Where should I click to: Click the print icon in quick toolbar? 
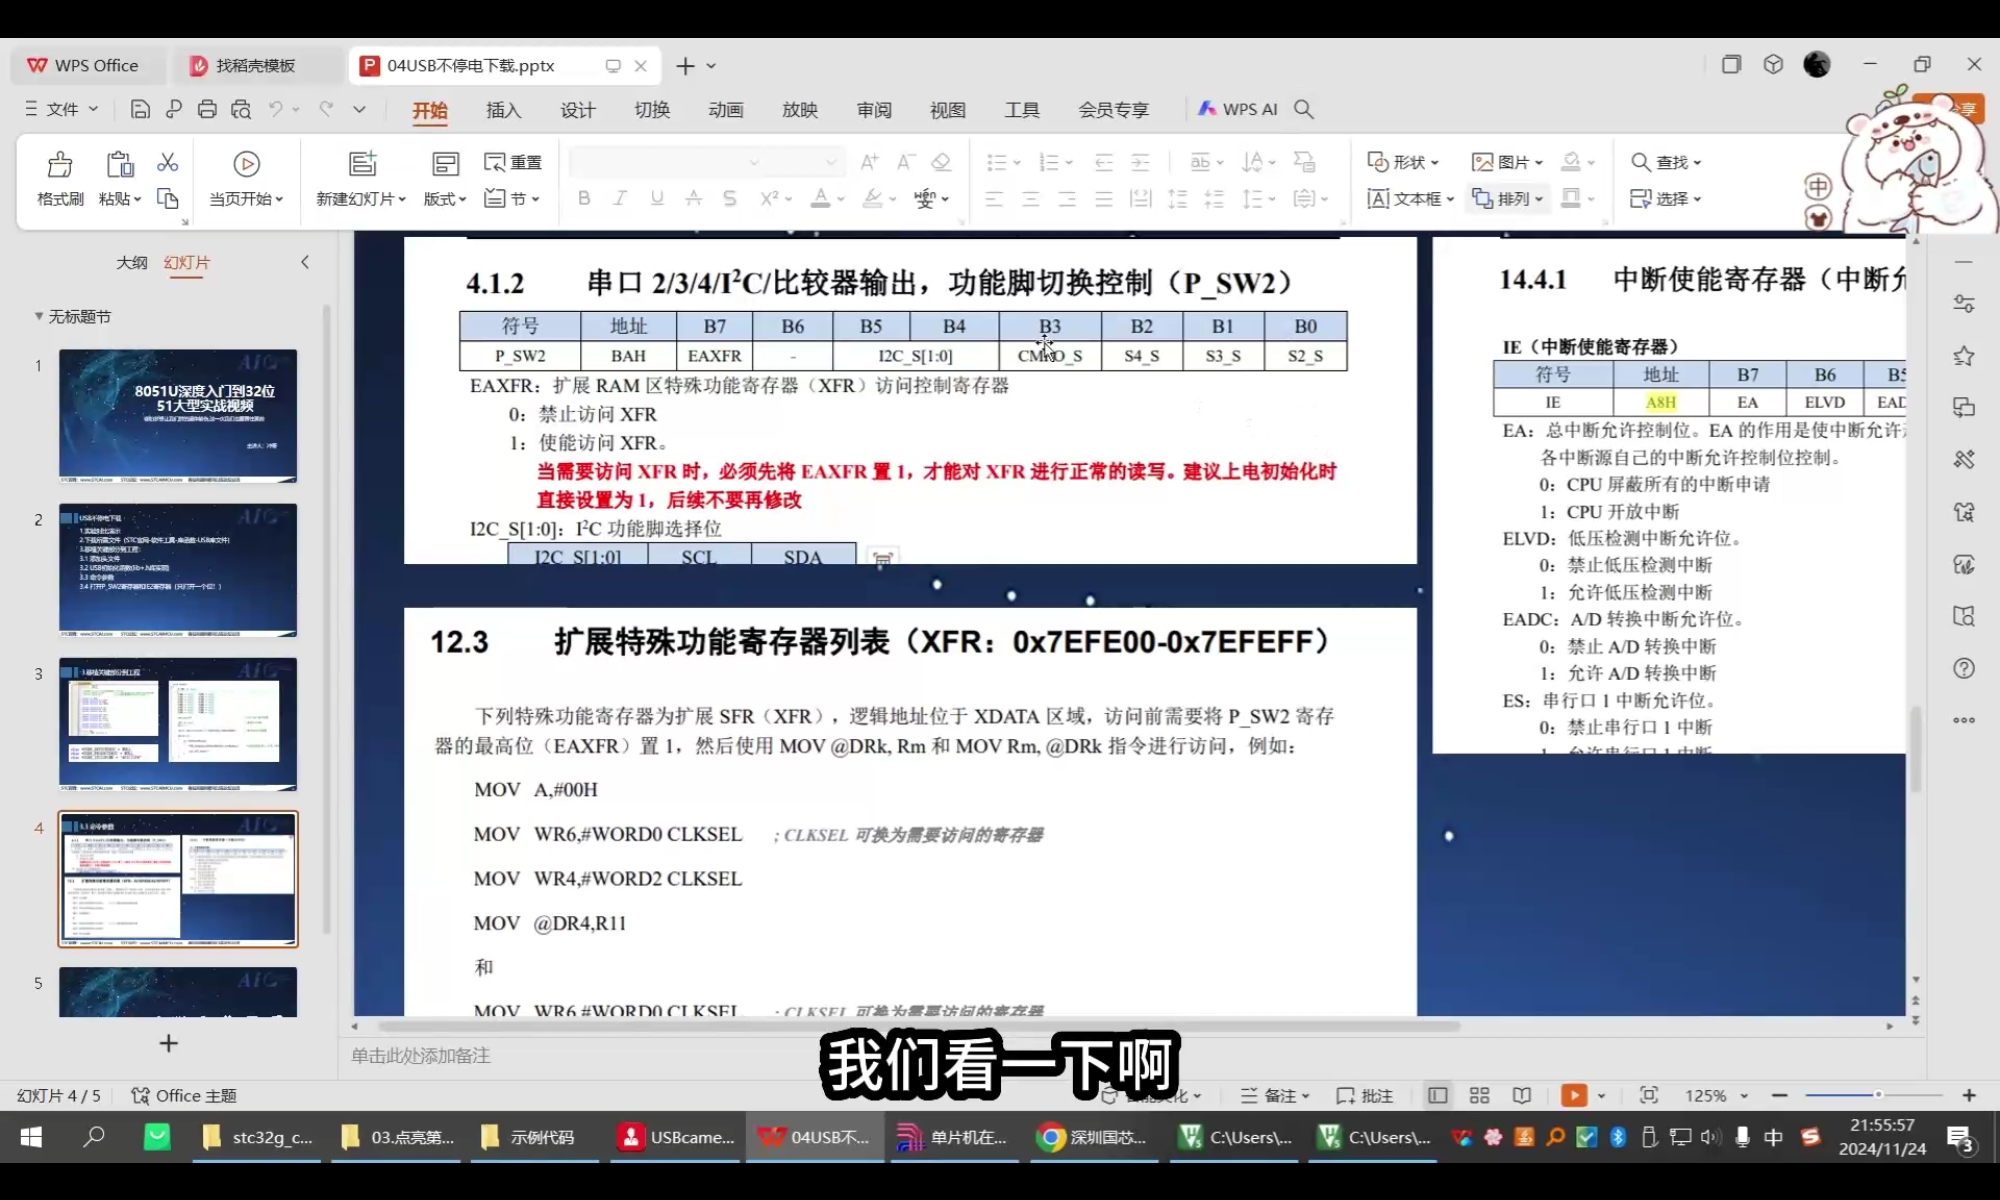pos(207,109)
